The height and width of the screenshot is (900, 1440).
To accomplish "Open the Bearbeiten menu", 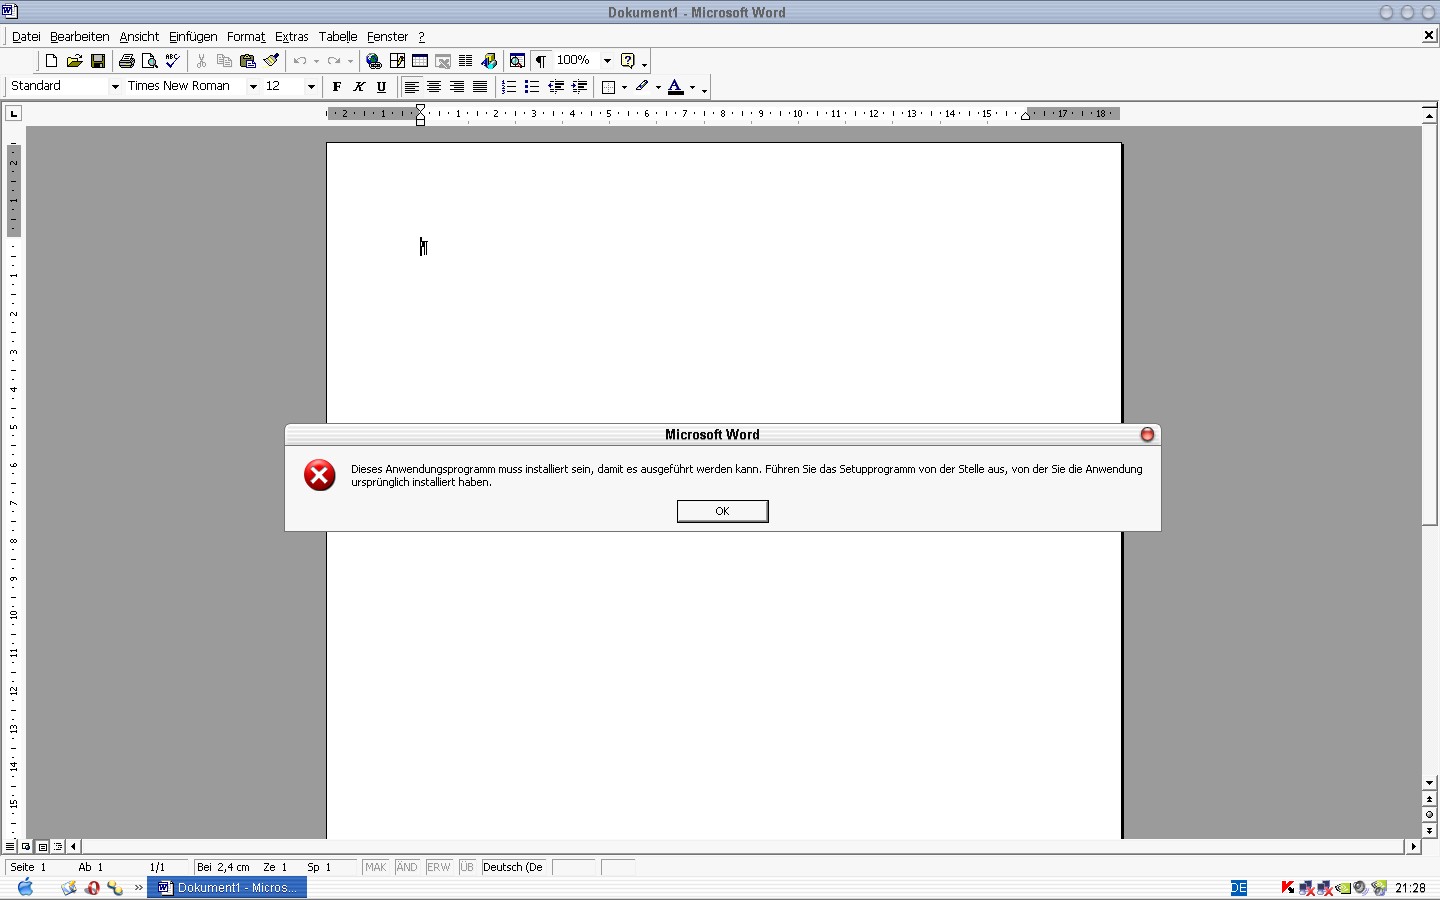I will [80, 37].
